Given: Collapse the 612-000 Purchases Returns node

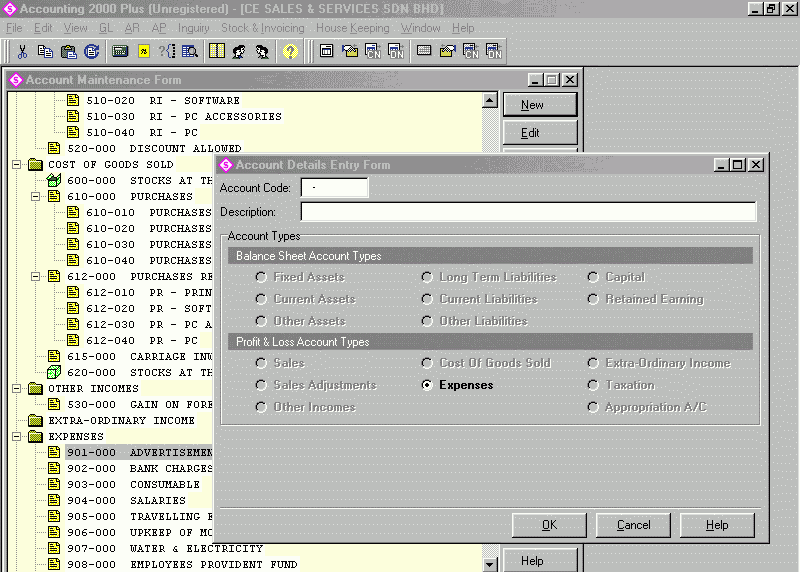Looking at the screenshot, I should 35,276.
